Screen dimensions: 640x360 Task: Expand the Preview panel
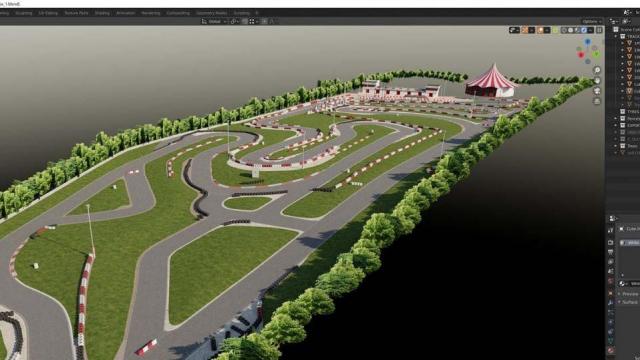[629, 294]
